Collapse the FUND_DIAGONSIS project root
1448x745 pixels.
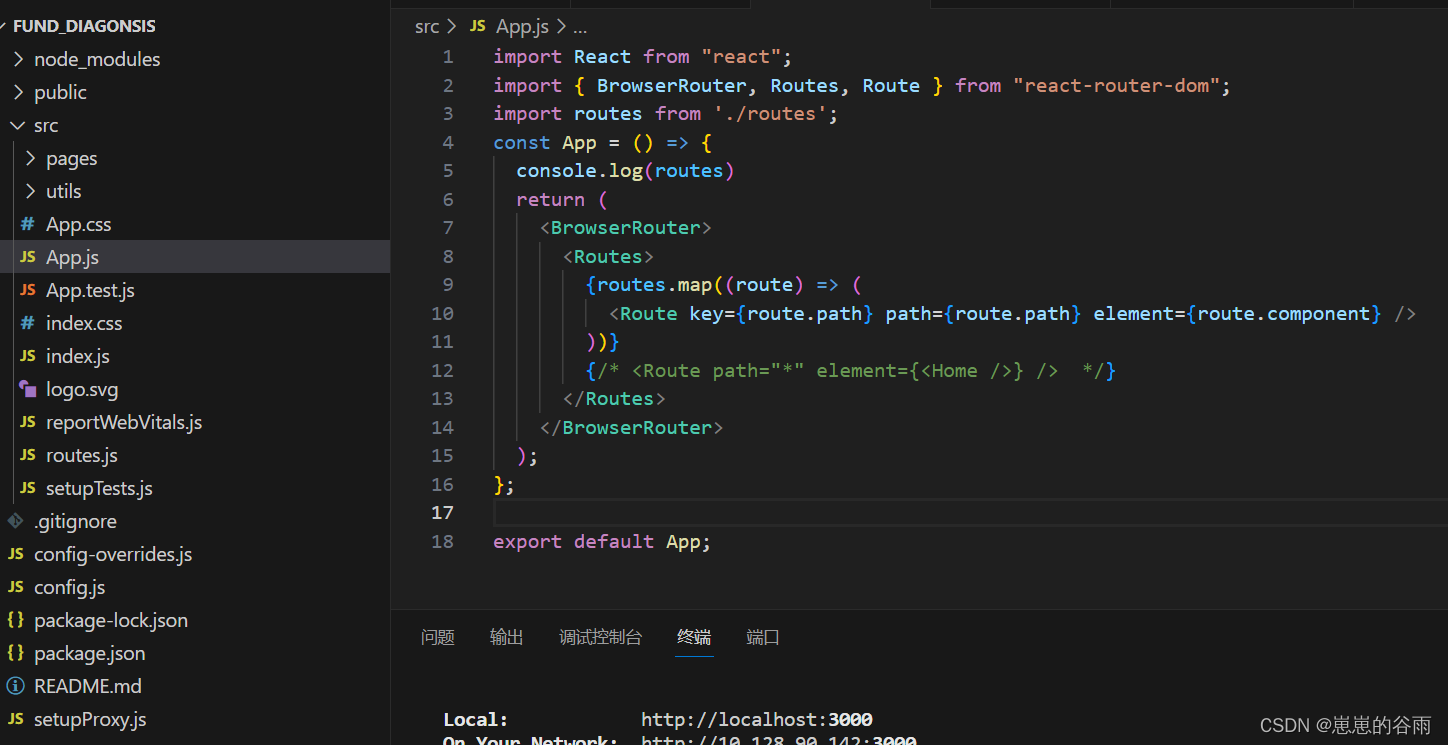4,26
